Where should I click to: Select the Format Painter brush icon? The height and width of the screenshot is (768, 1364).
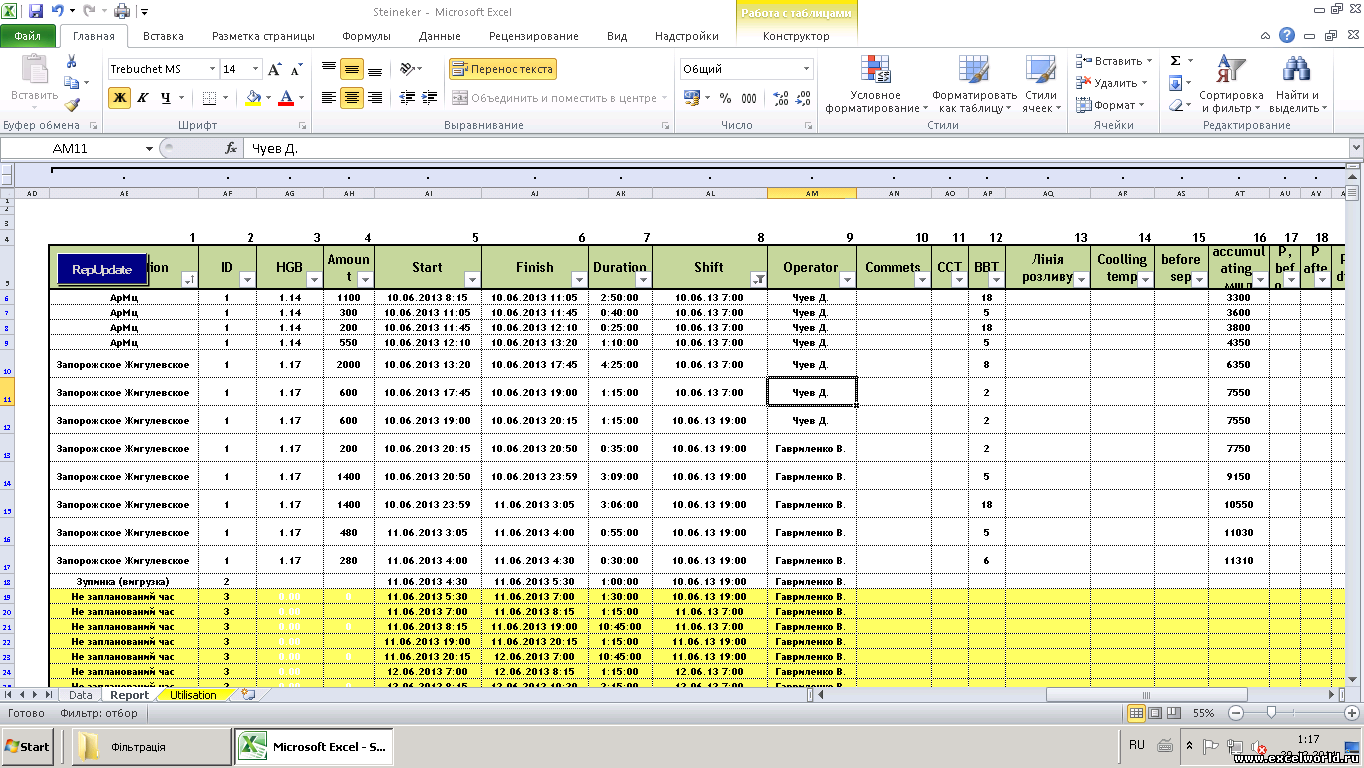(71, 105)
